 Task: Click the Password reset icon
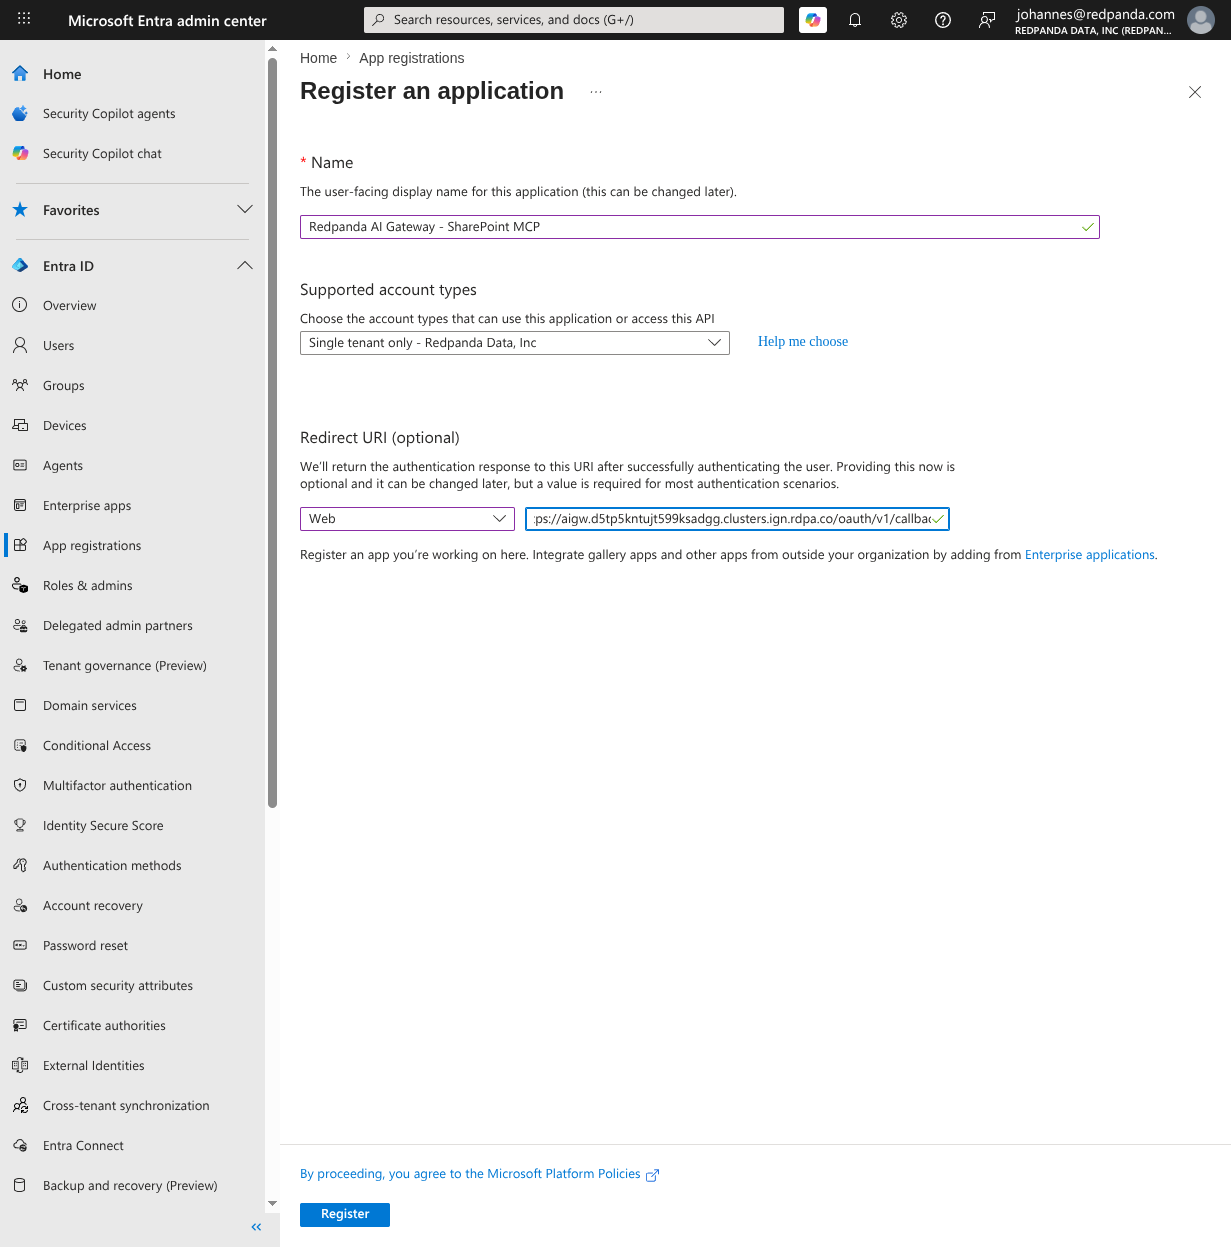pyautogui.click(x=20, y=946)
